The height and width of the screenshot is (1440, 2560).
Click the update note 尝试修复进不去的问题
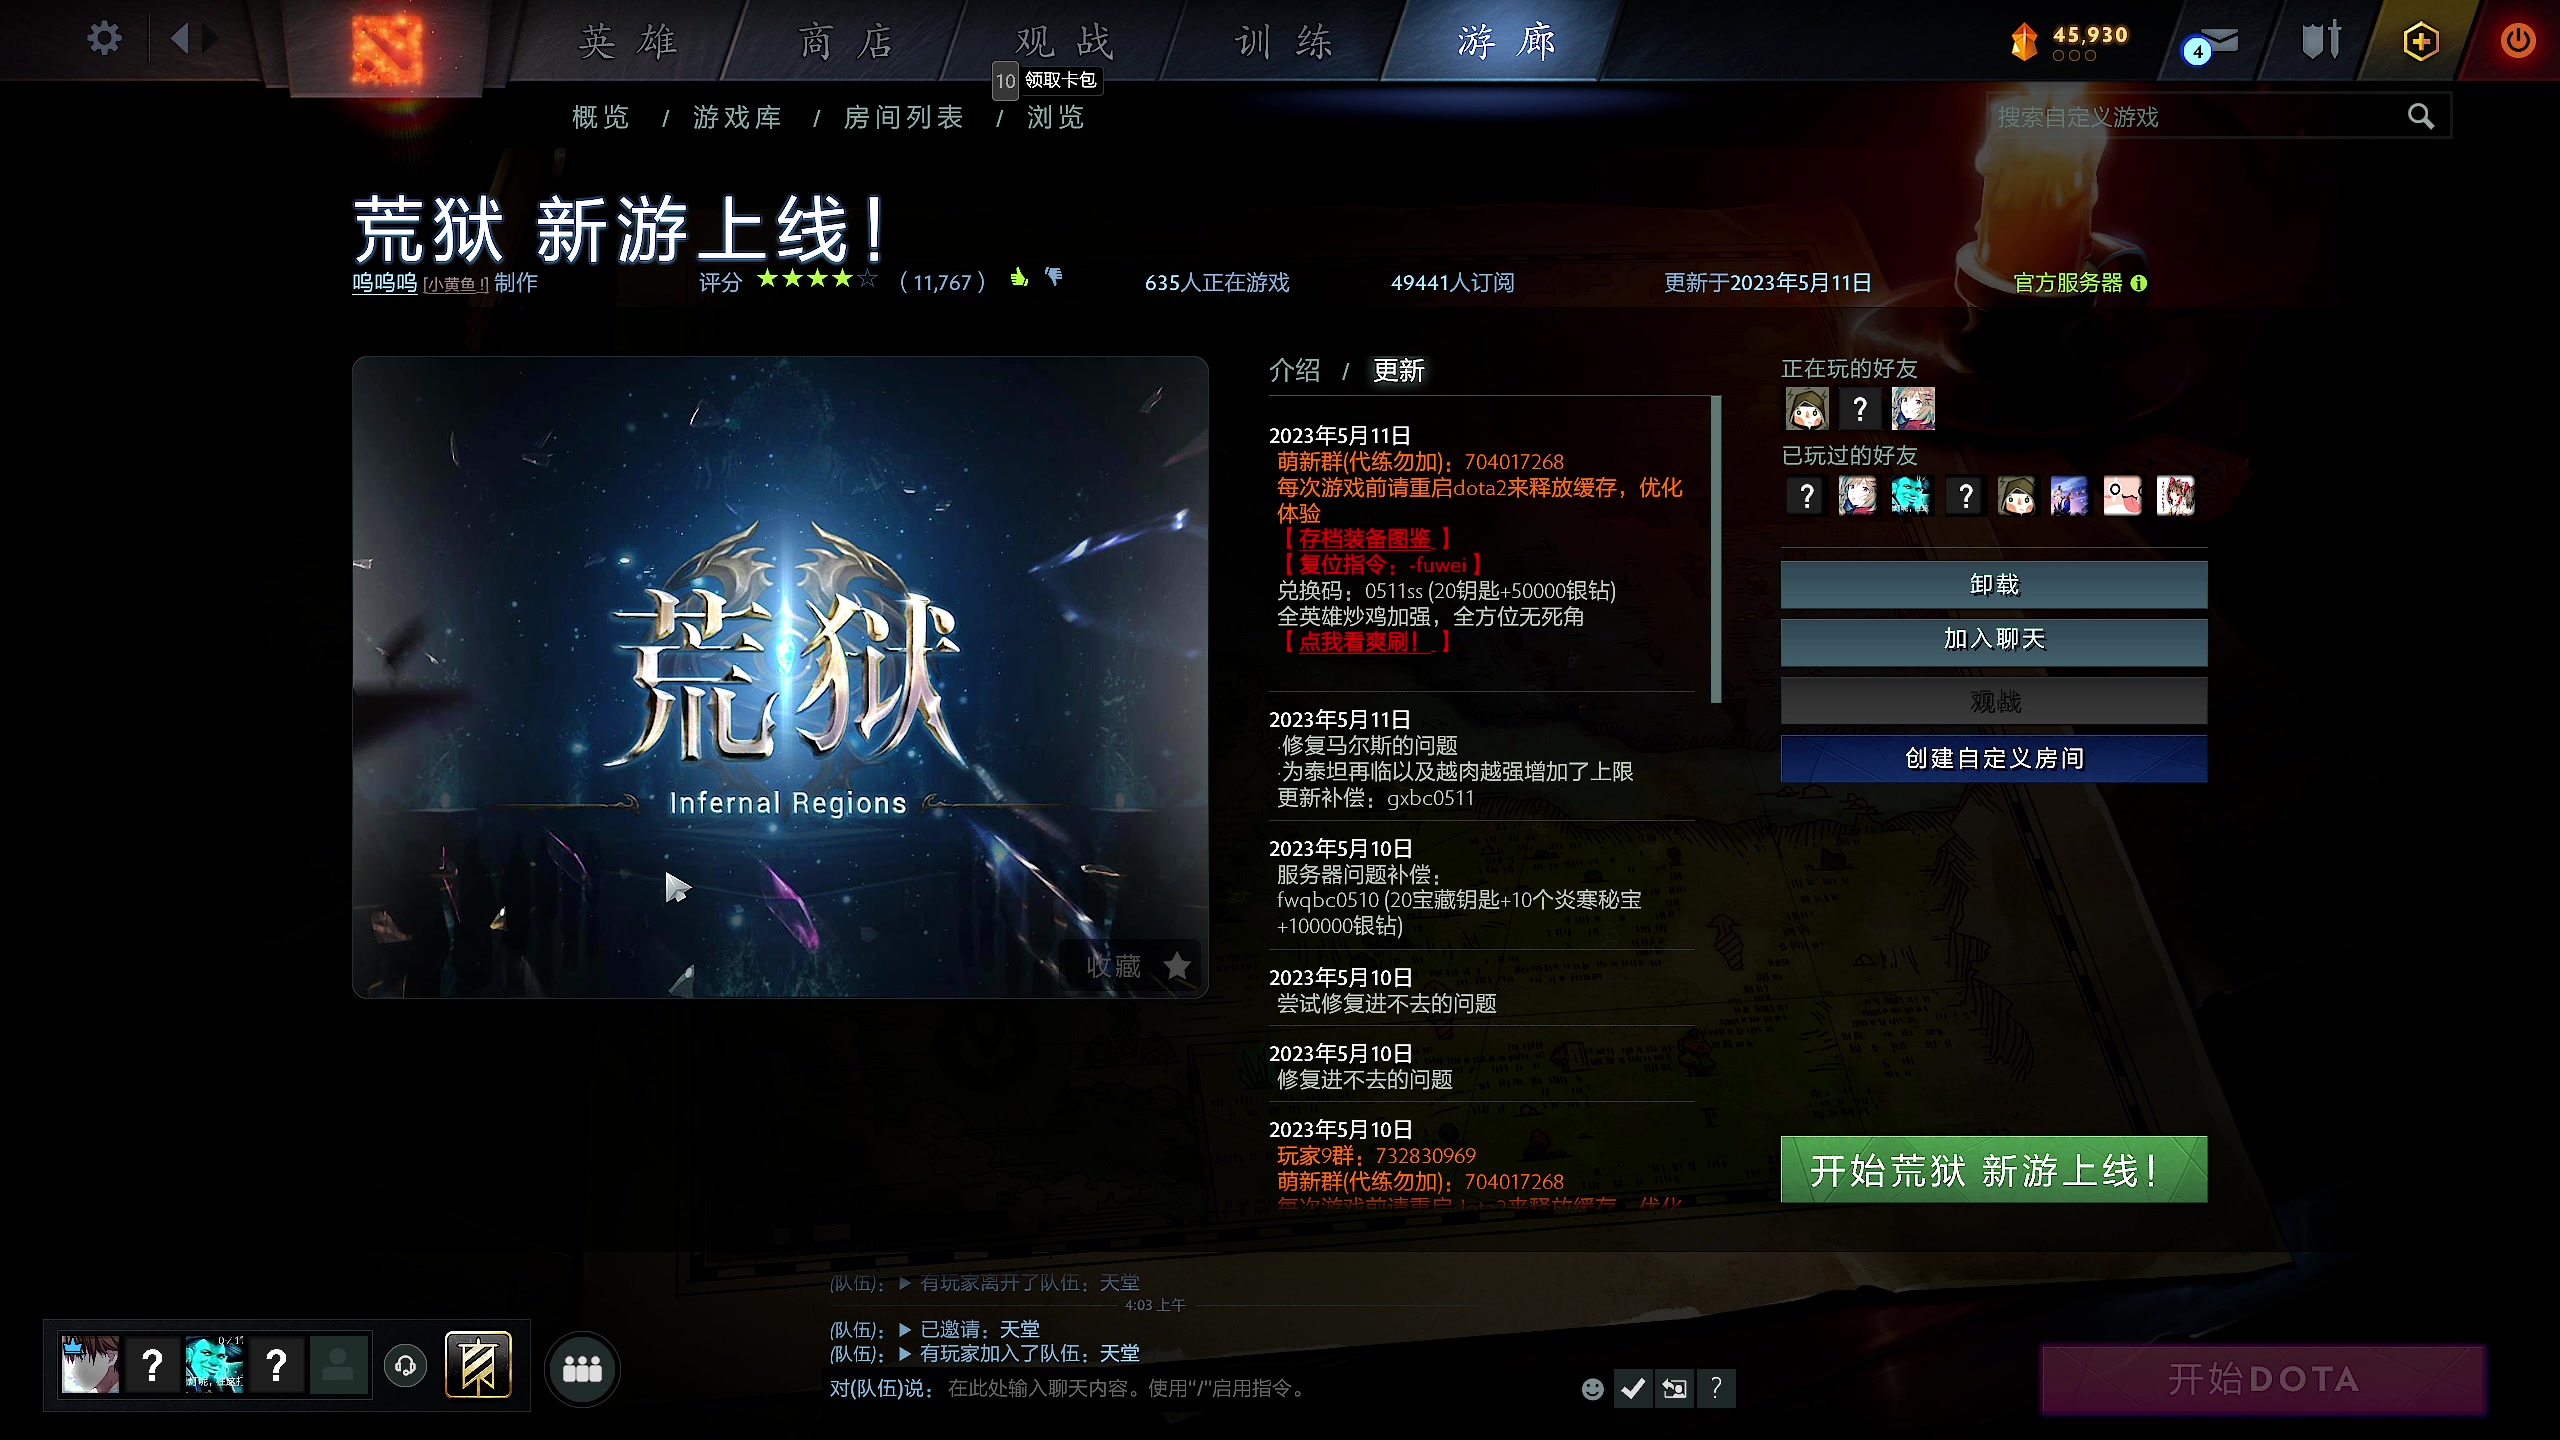(1387, 1003)
